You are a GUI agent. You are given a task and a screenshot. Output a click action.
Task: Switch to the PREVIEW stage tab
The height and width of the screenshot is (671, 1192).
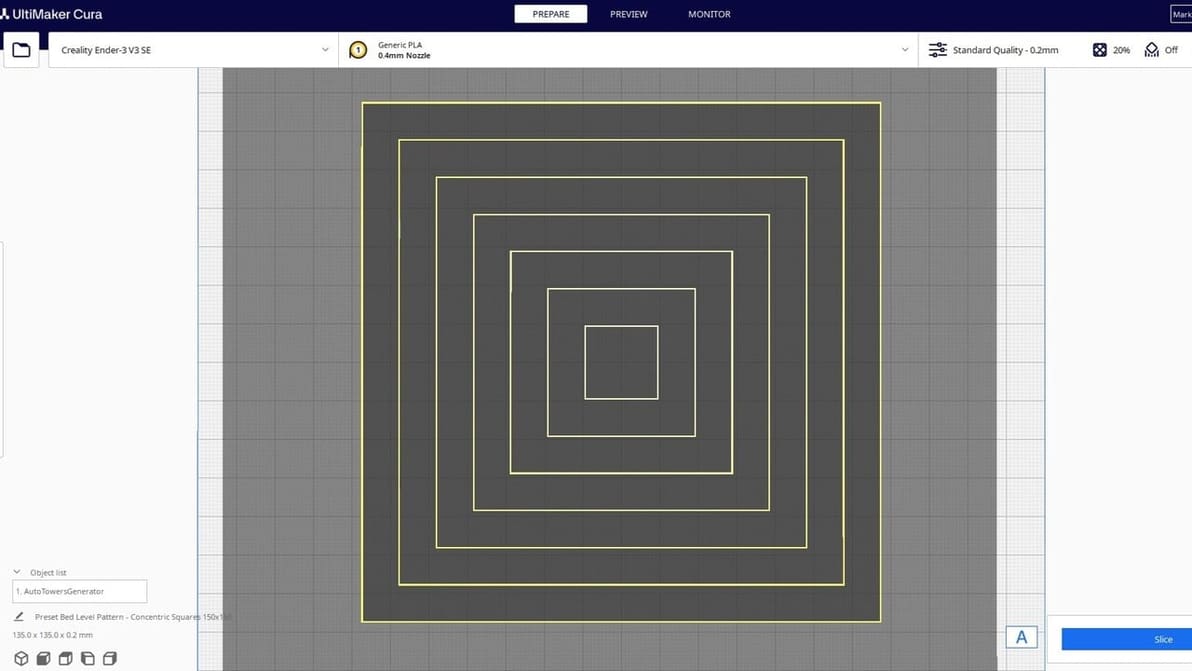[628, 14]
